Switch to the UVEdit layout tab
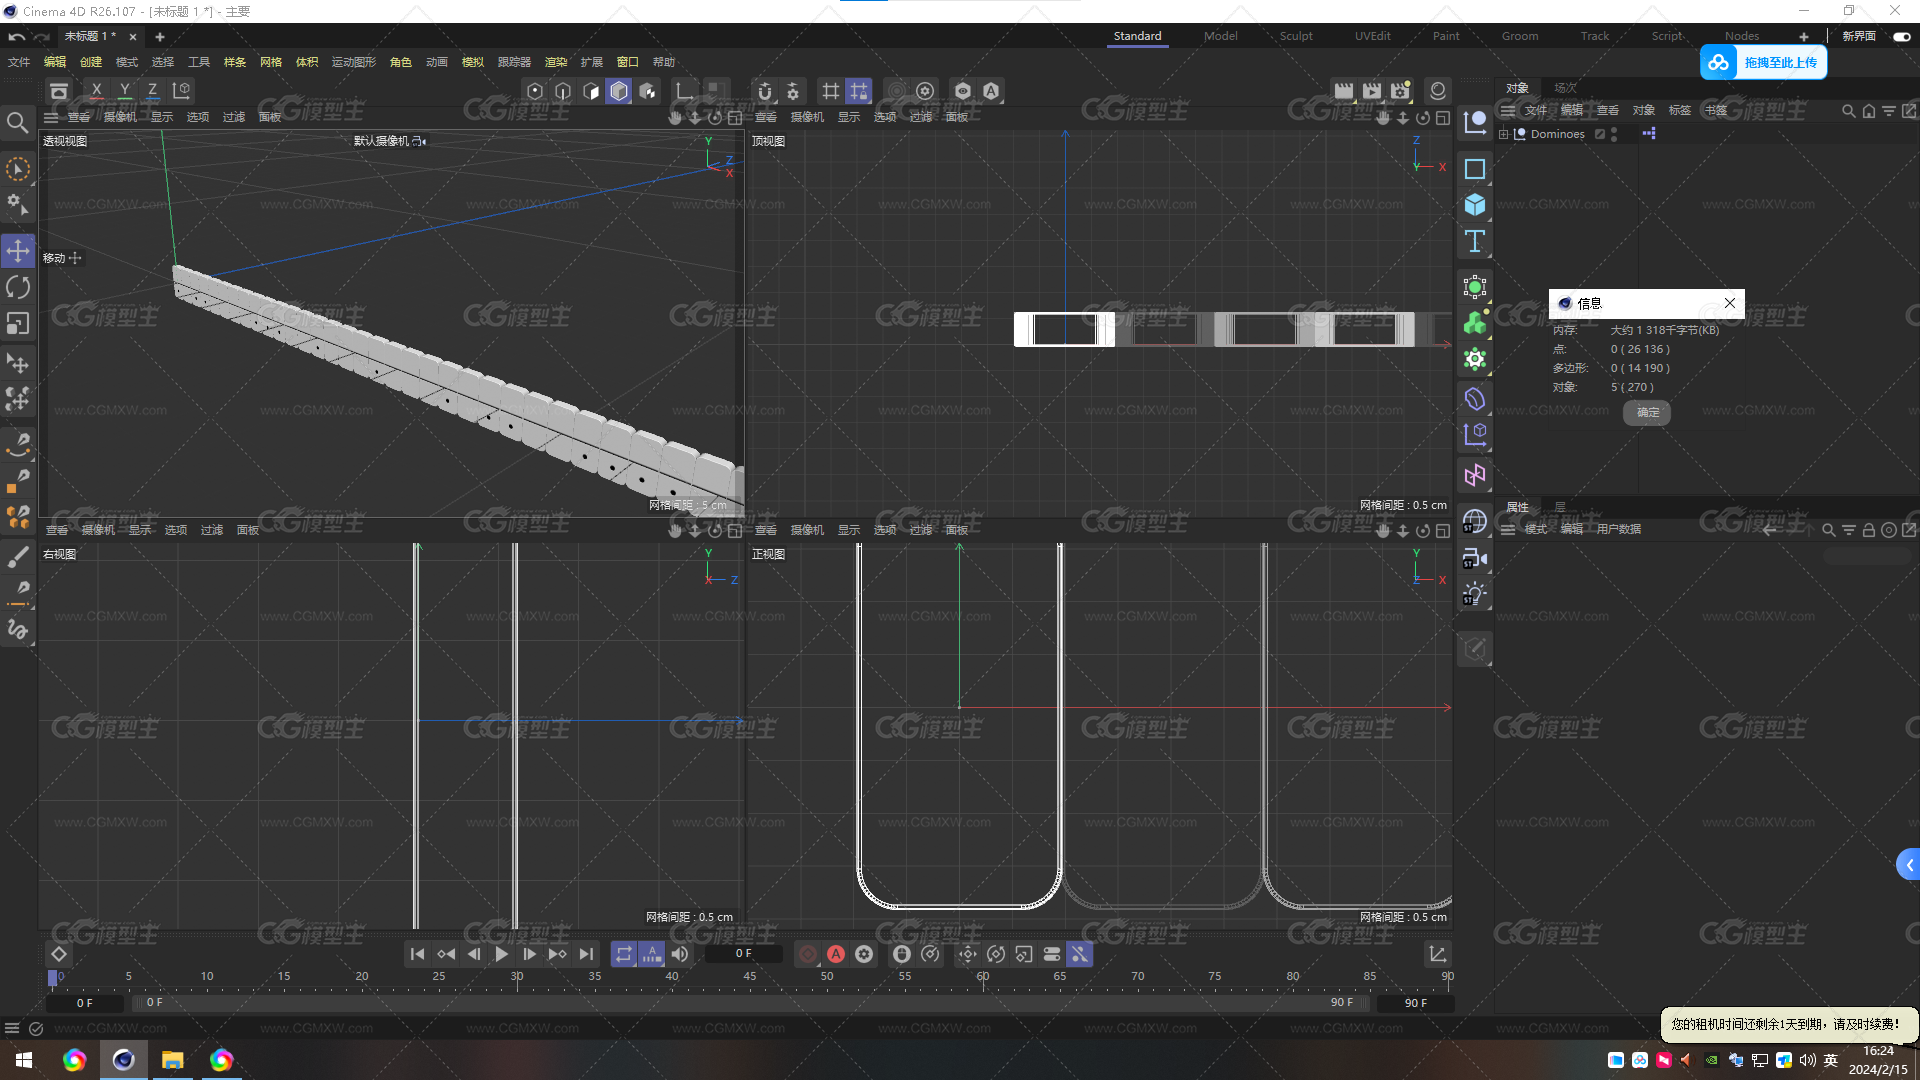 point(1372,36)
